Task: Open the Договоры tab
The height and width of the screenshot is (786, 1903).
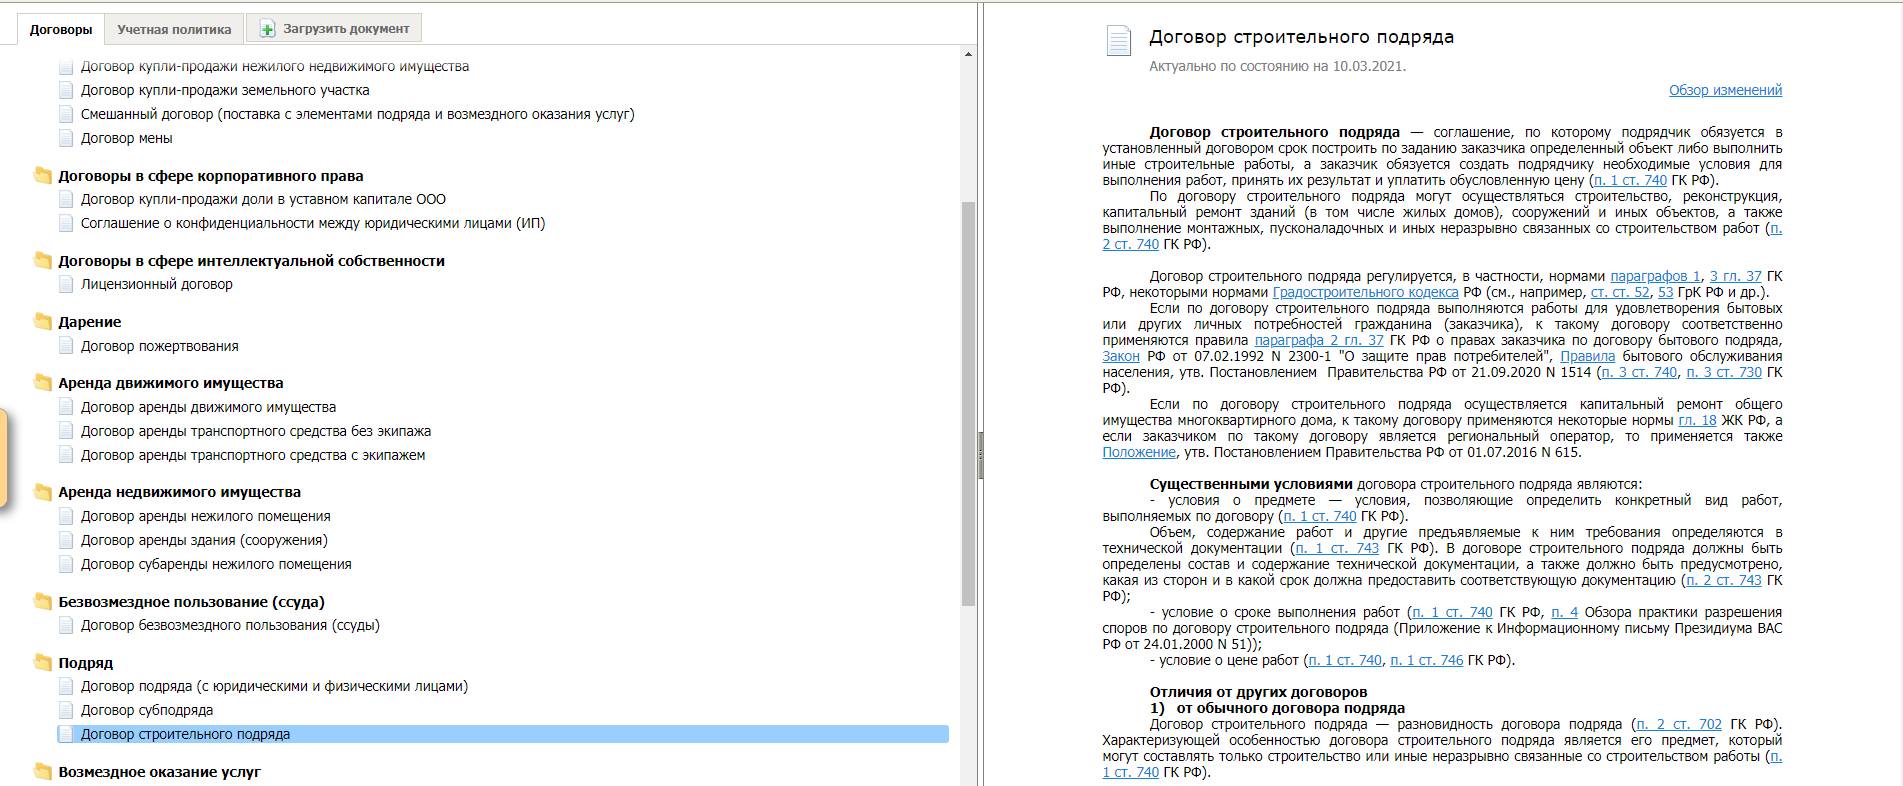Action: (x=61, y=29)
